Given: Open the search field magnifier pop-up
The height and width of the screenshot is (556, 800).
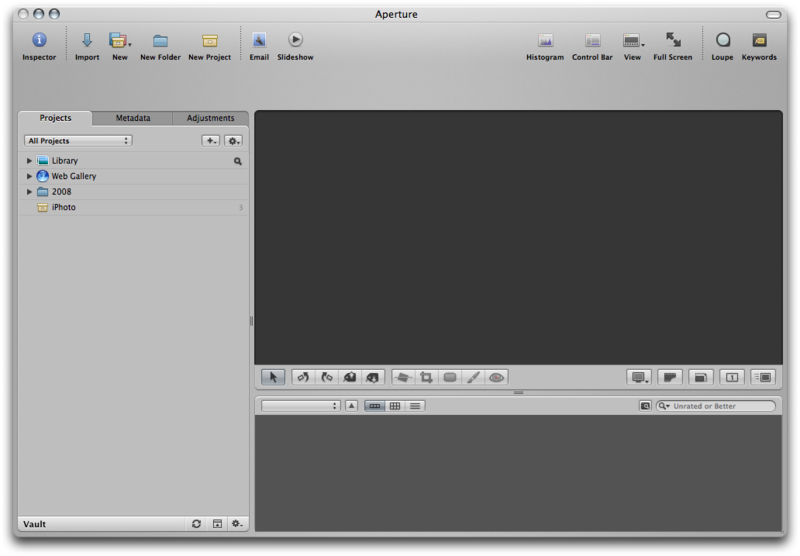Looking at the screenshot, I should (664, 406).
